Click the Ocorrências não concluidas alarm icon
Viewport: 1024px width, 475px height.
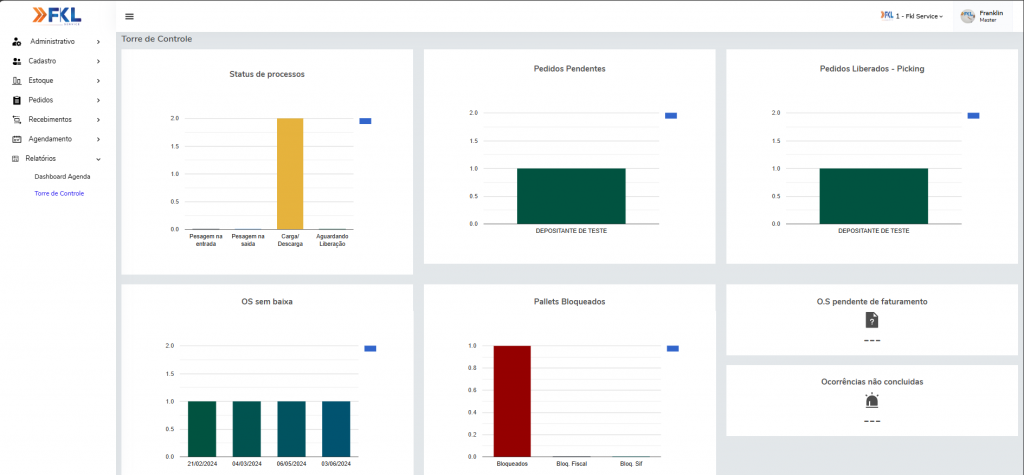[872, 401]
